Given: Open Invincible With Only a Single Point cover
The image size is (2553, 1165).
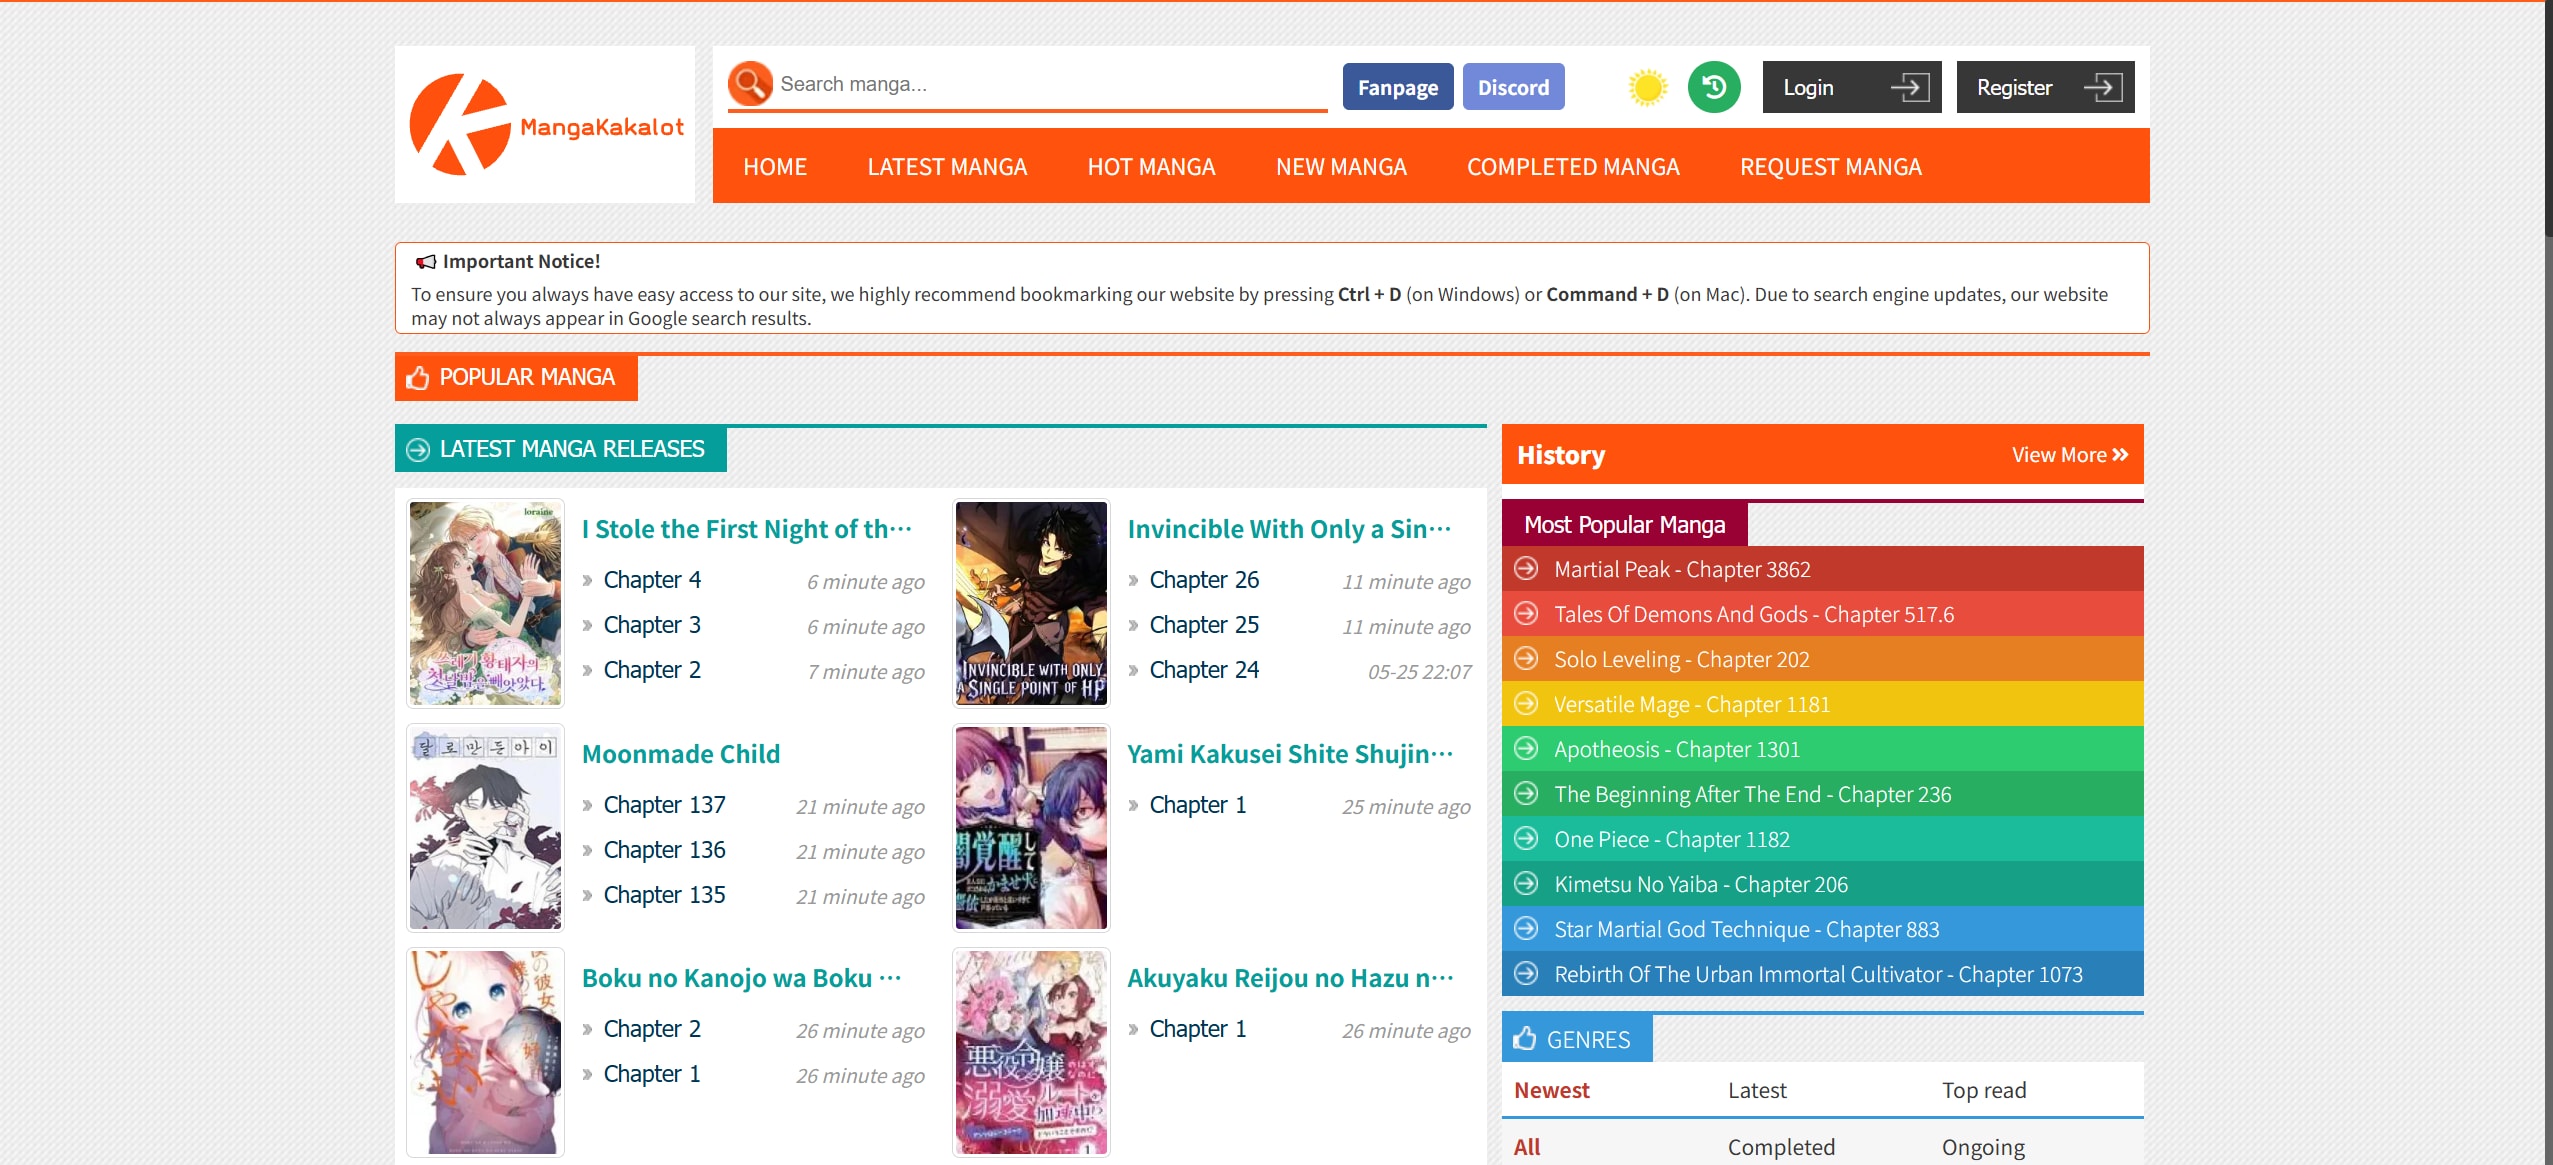Looking at the screenshot, I should (1031, 604).
